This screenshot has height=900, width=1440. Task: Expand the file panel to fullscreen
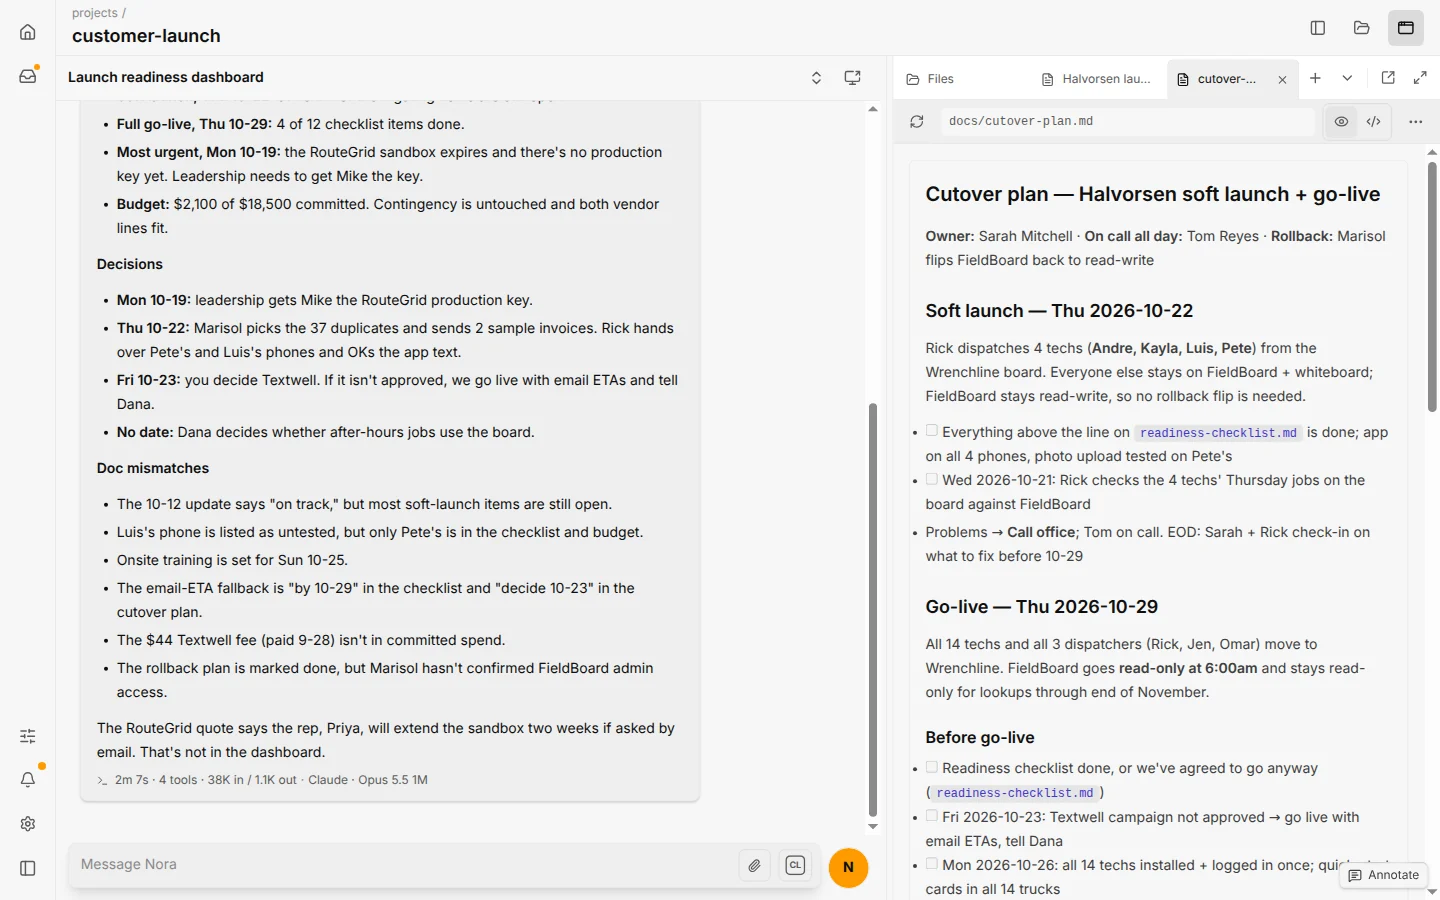(x=1420, y=78)
